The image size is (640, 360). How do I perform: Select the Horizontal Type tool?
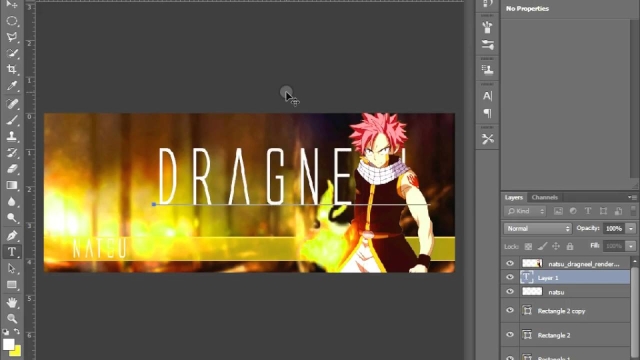pyautogui.click(x=12, y=252)
